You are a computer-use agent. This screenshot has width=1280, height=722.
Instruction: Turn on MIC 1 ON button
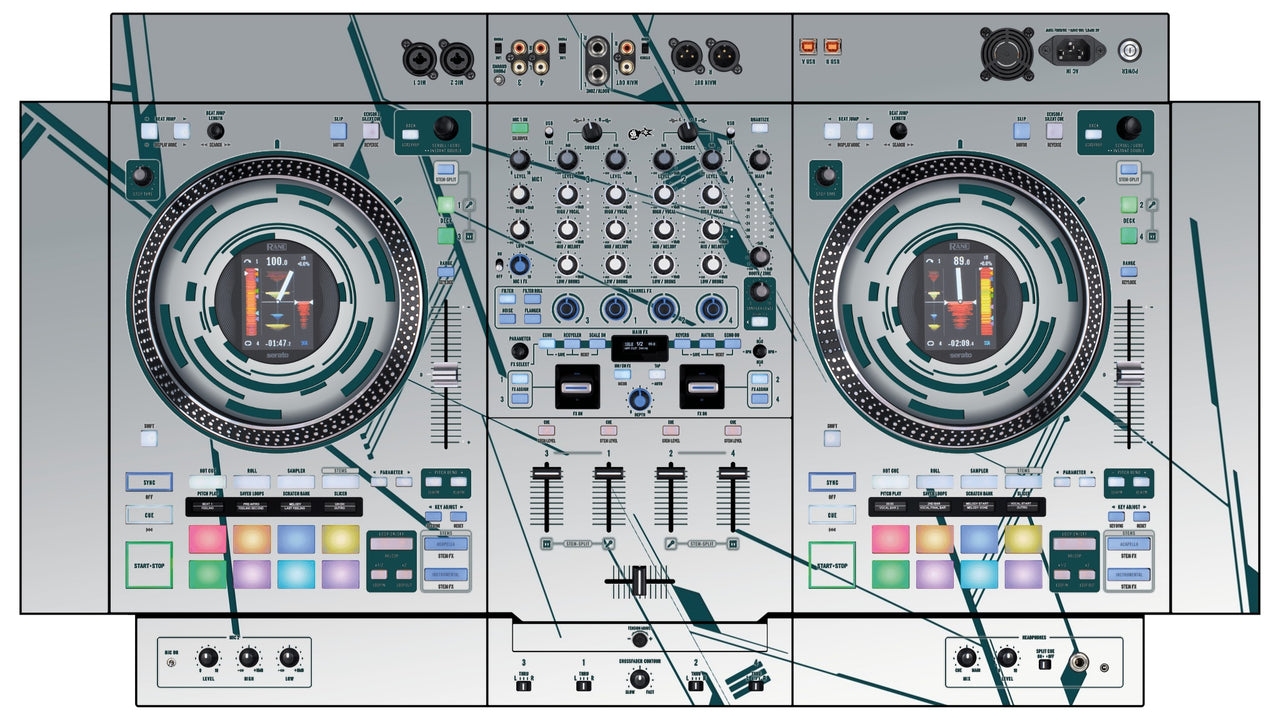519,129
